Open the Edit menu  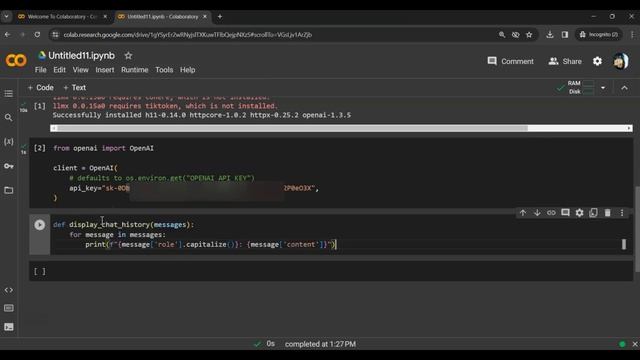[x=59, y=70]
